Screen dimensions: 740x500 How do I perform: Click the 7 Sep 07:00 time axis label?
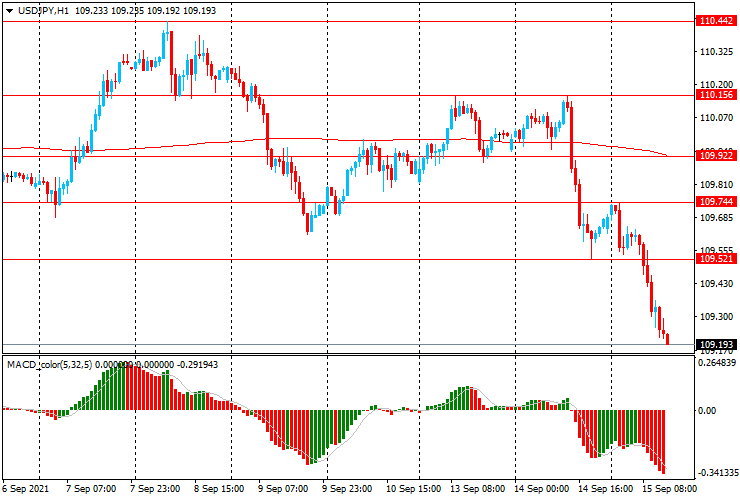tap(91, 488)
